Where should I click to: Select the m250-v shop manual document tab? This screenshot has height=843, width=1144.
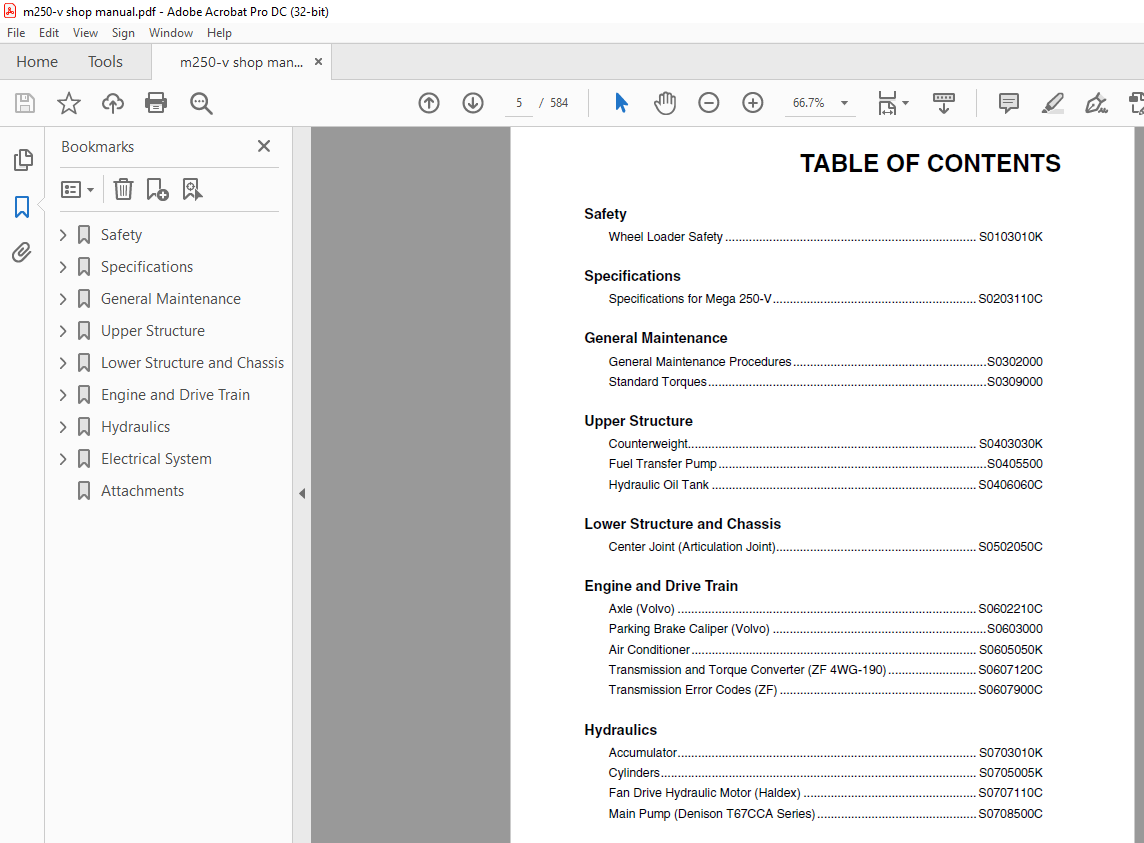[x=241, y=62]
